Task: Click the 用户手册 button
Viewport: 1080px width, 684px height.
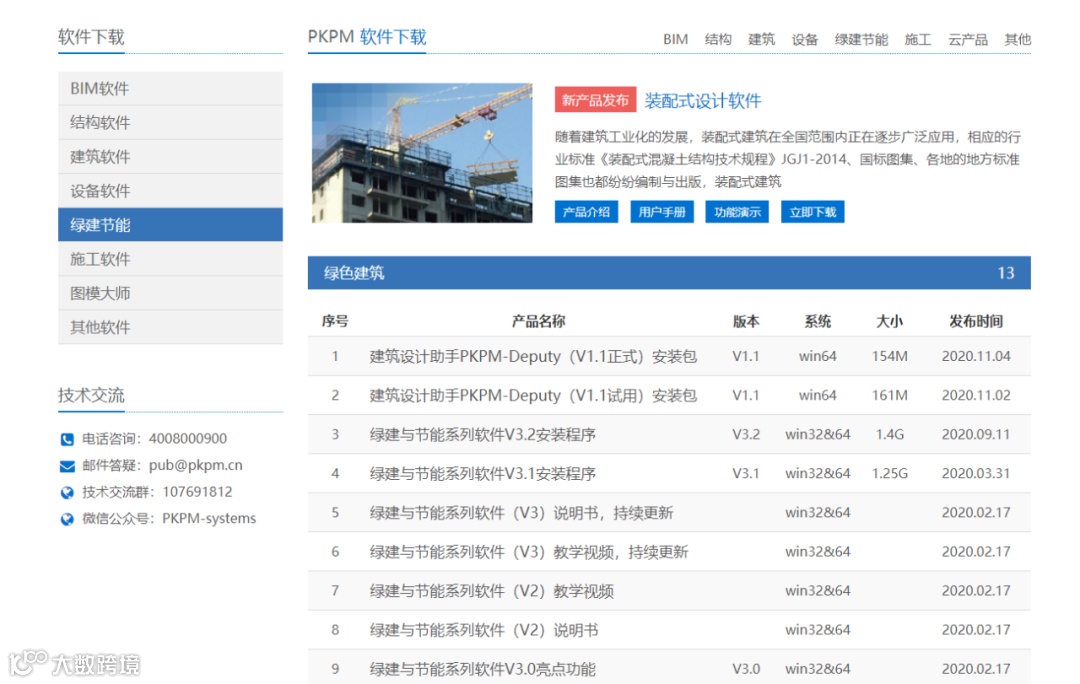Action: pyautogui.click(x=662, y=212)
